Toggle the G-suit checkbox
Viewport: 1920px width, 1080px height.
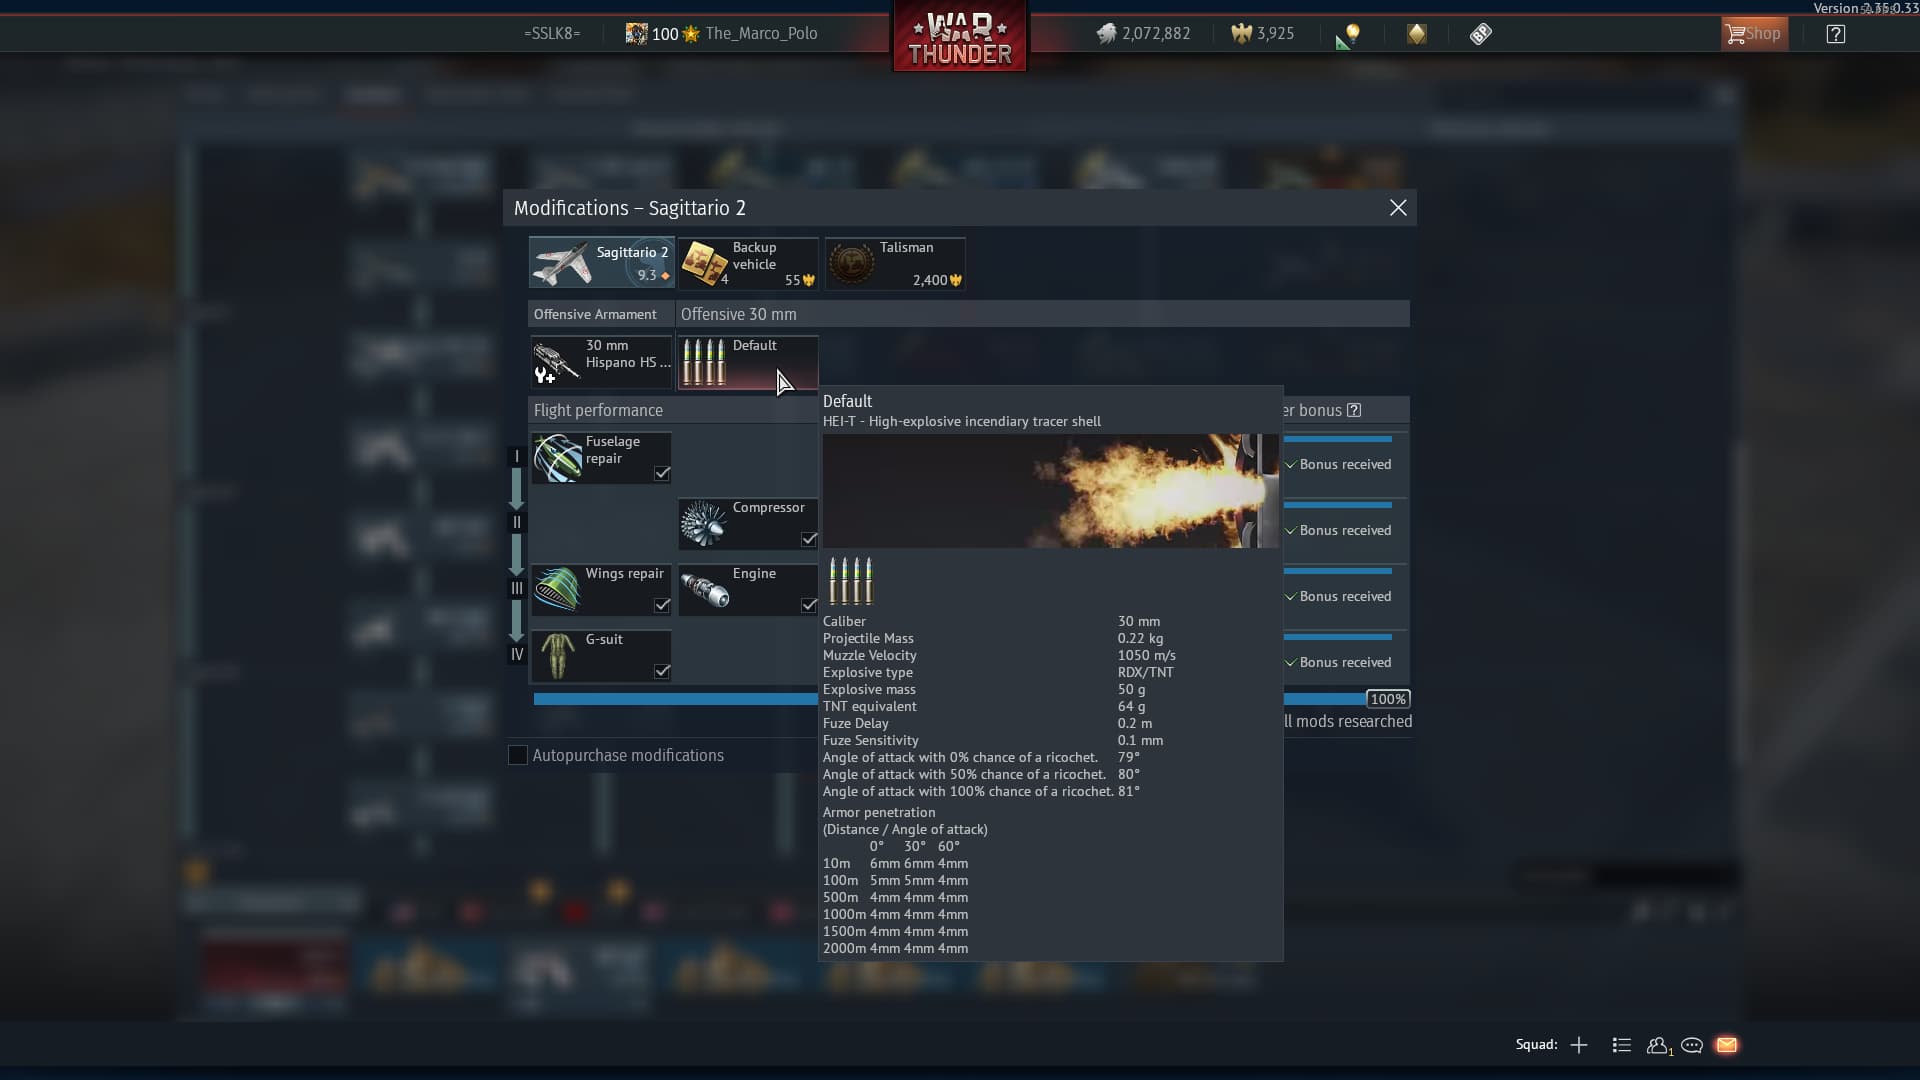pyautogui.click(x=662, y=671)
